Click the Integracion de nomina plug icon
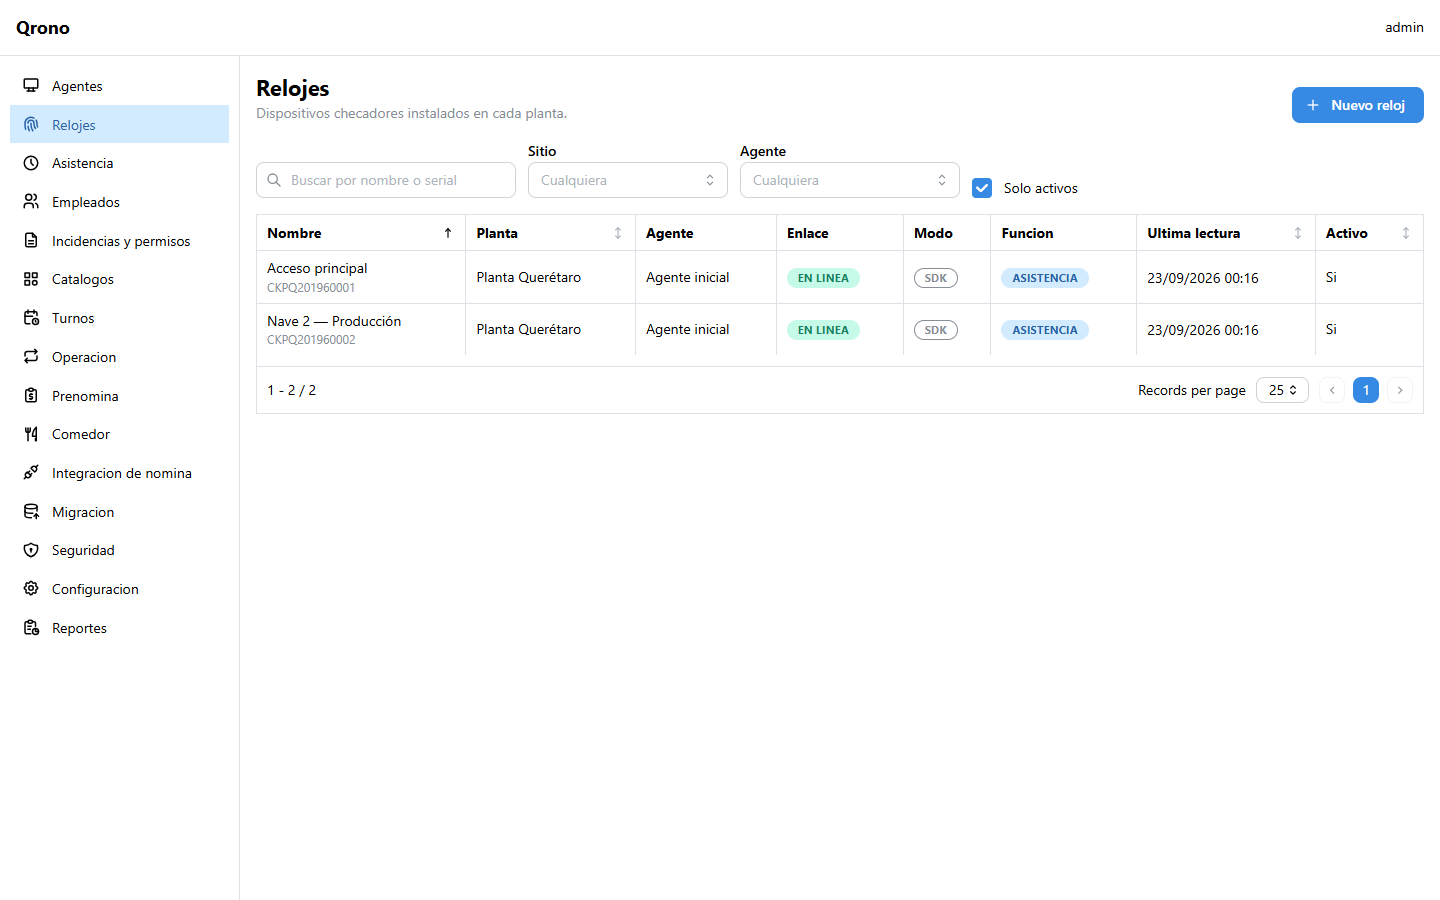 pyautogui.click(x=31, y=473)
